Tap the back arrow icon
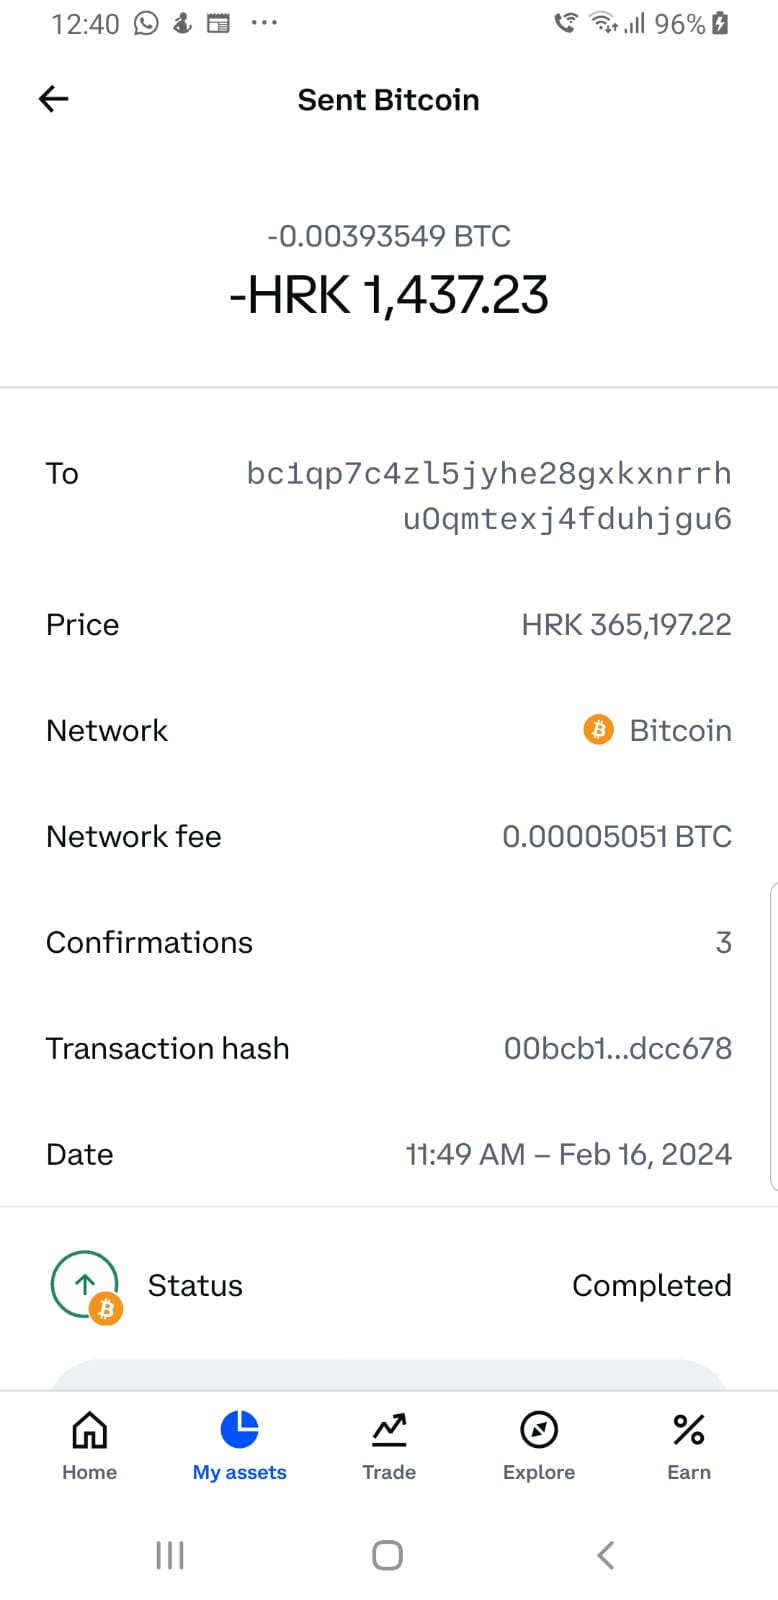The height and width of the screenshot is (1600, 778). pyautogui.click(x=54, y=98)
